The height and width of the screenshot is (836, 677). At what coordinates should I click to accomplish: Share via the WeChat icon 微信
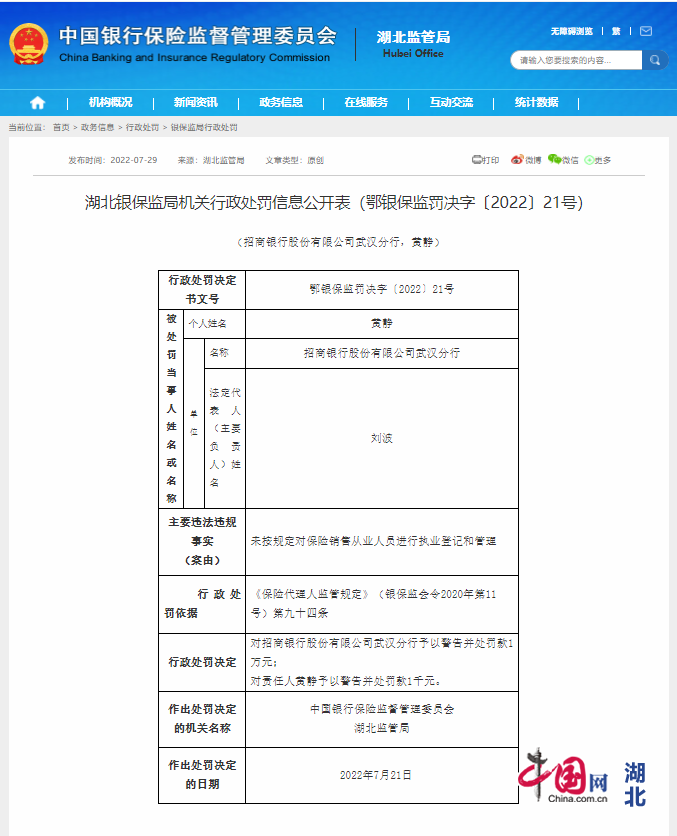(563, 160)
